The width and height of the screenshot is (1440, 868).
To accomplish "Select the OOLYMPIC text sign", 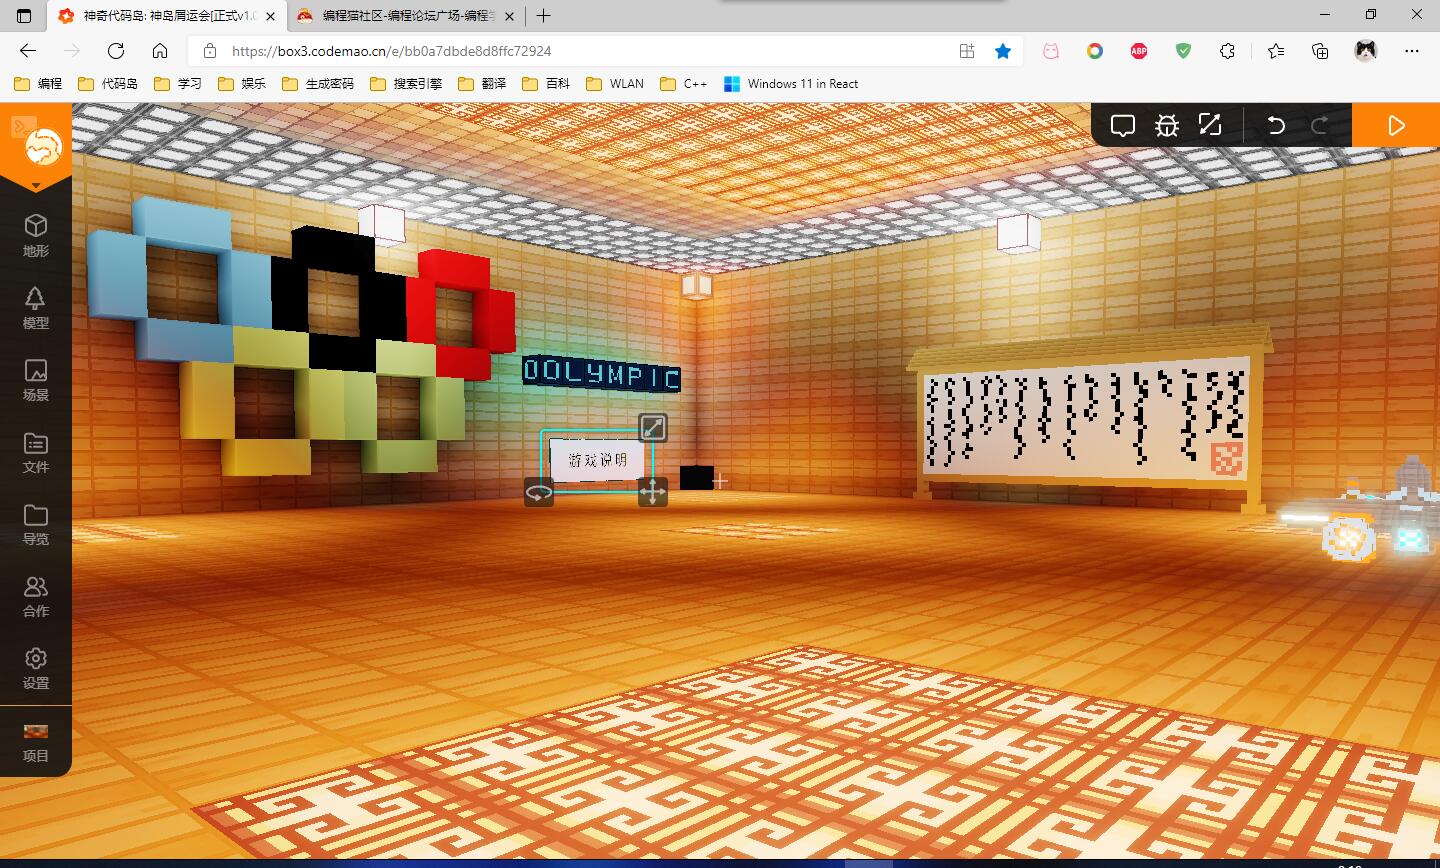I will tap(602, 373).
